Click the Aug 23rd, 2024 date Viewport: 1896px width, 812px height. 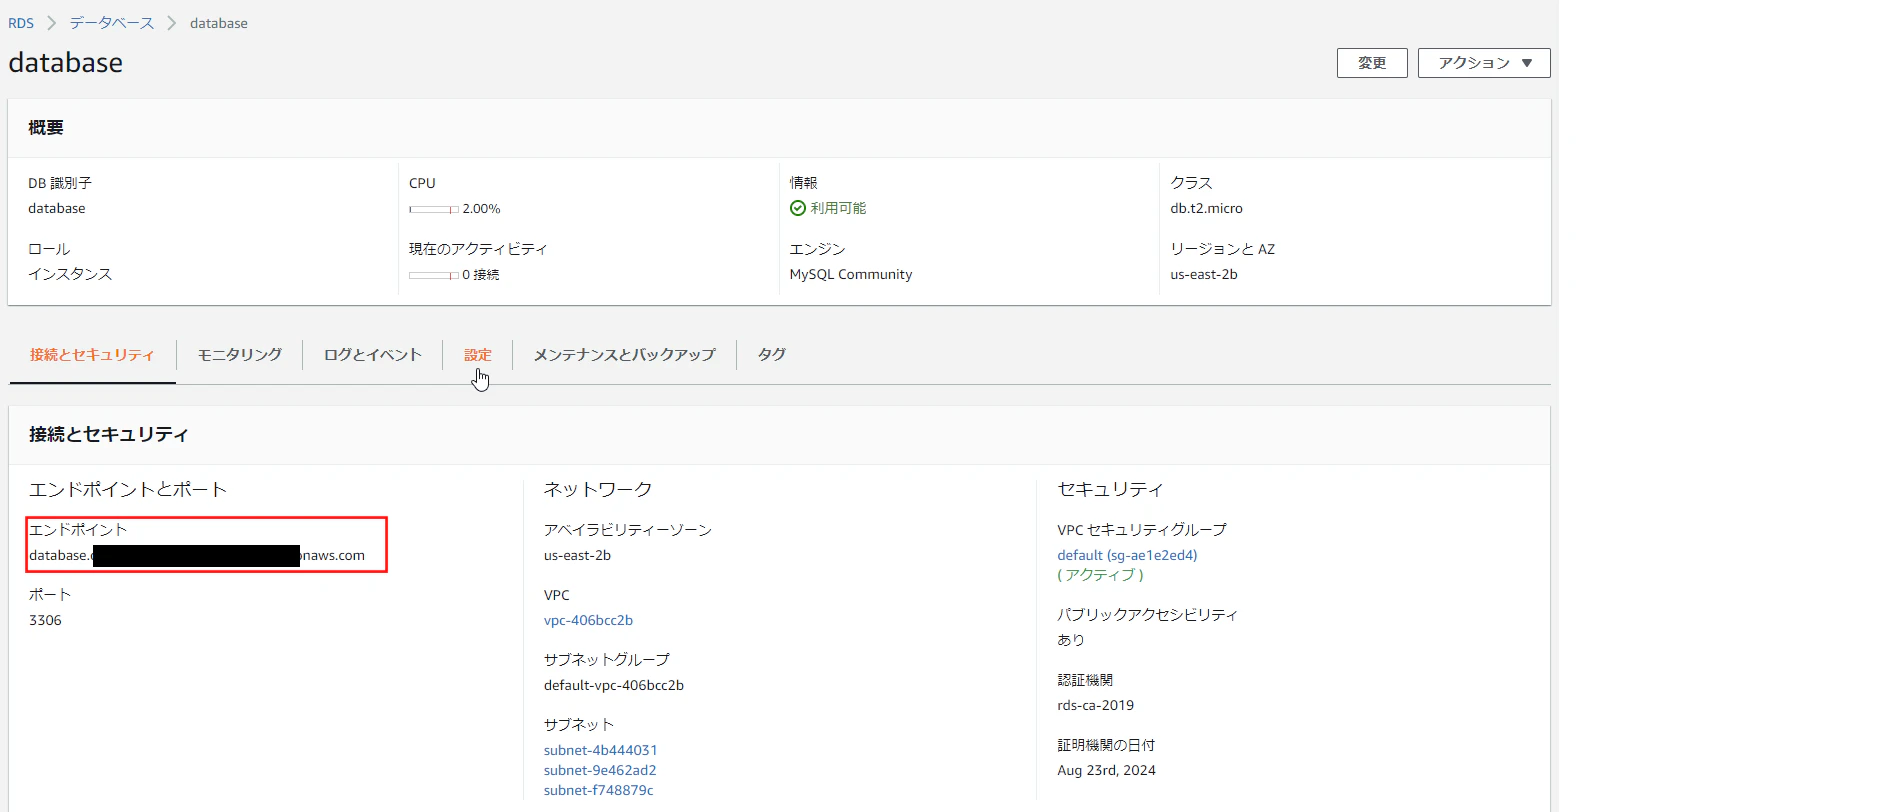tap(1106, 770)
